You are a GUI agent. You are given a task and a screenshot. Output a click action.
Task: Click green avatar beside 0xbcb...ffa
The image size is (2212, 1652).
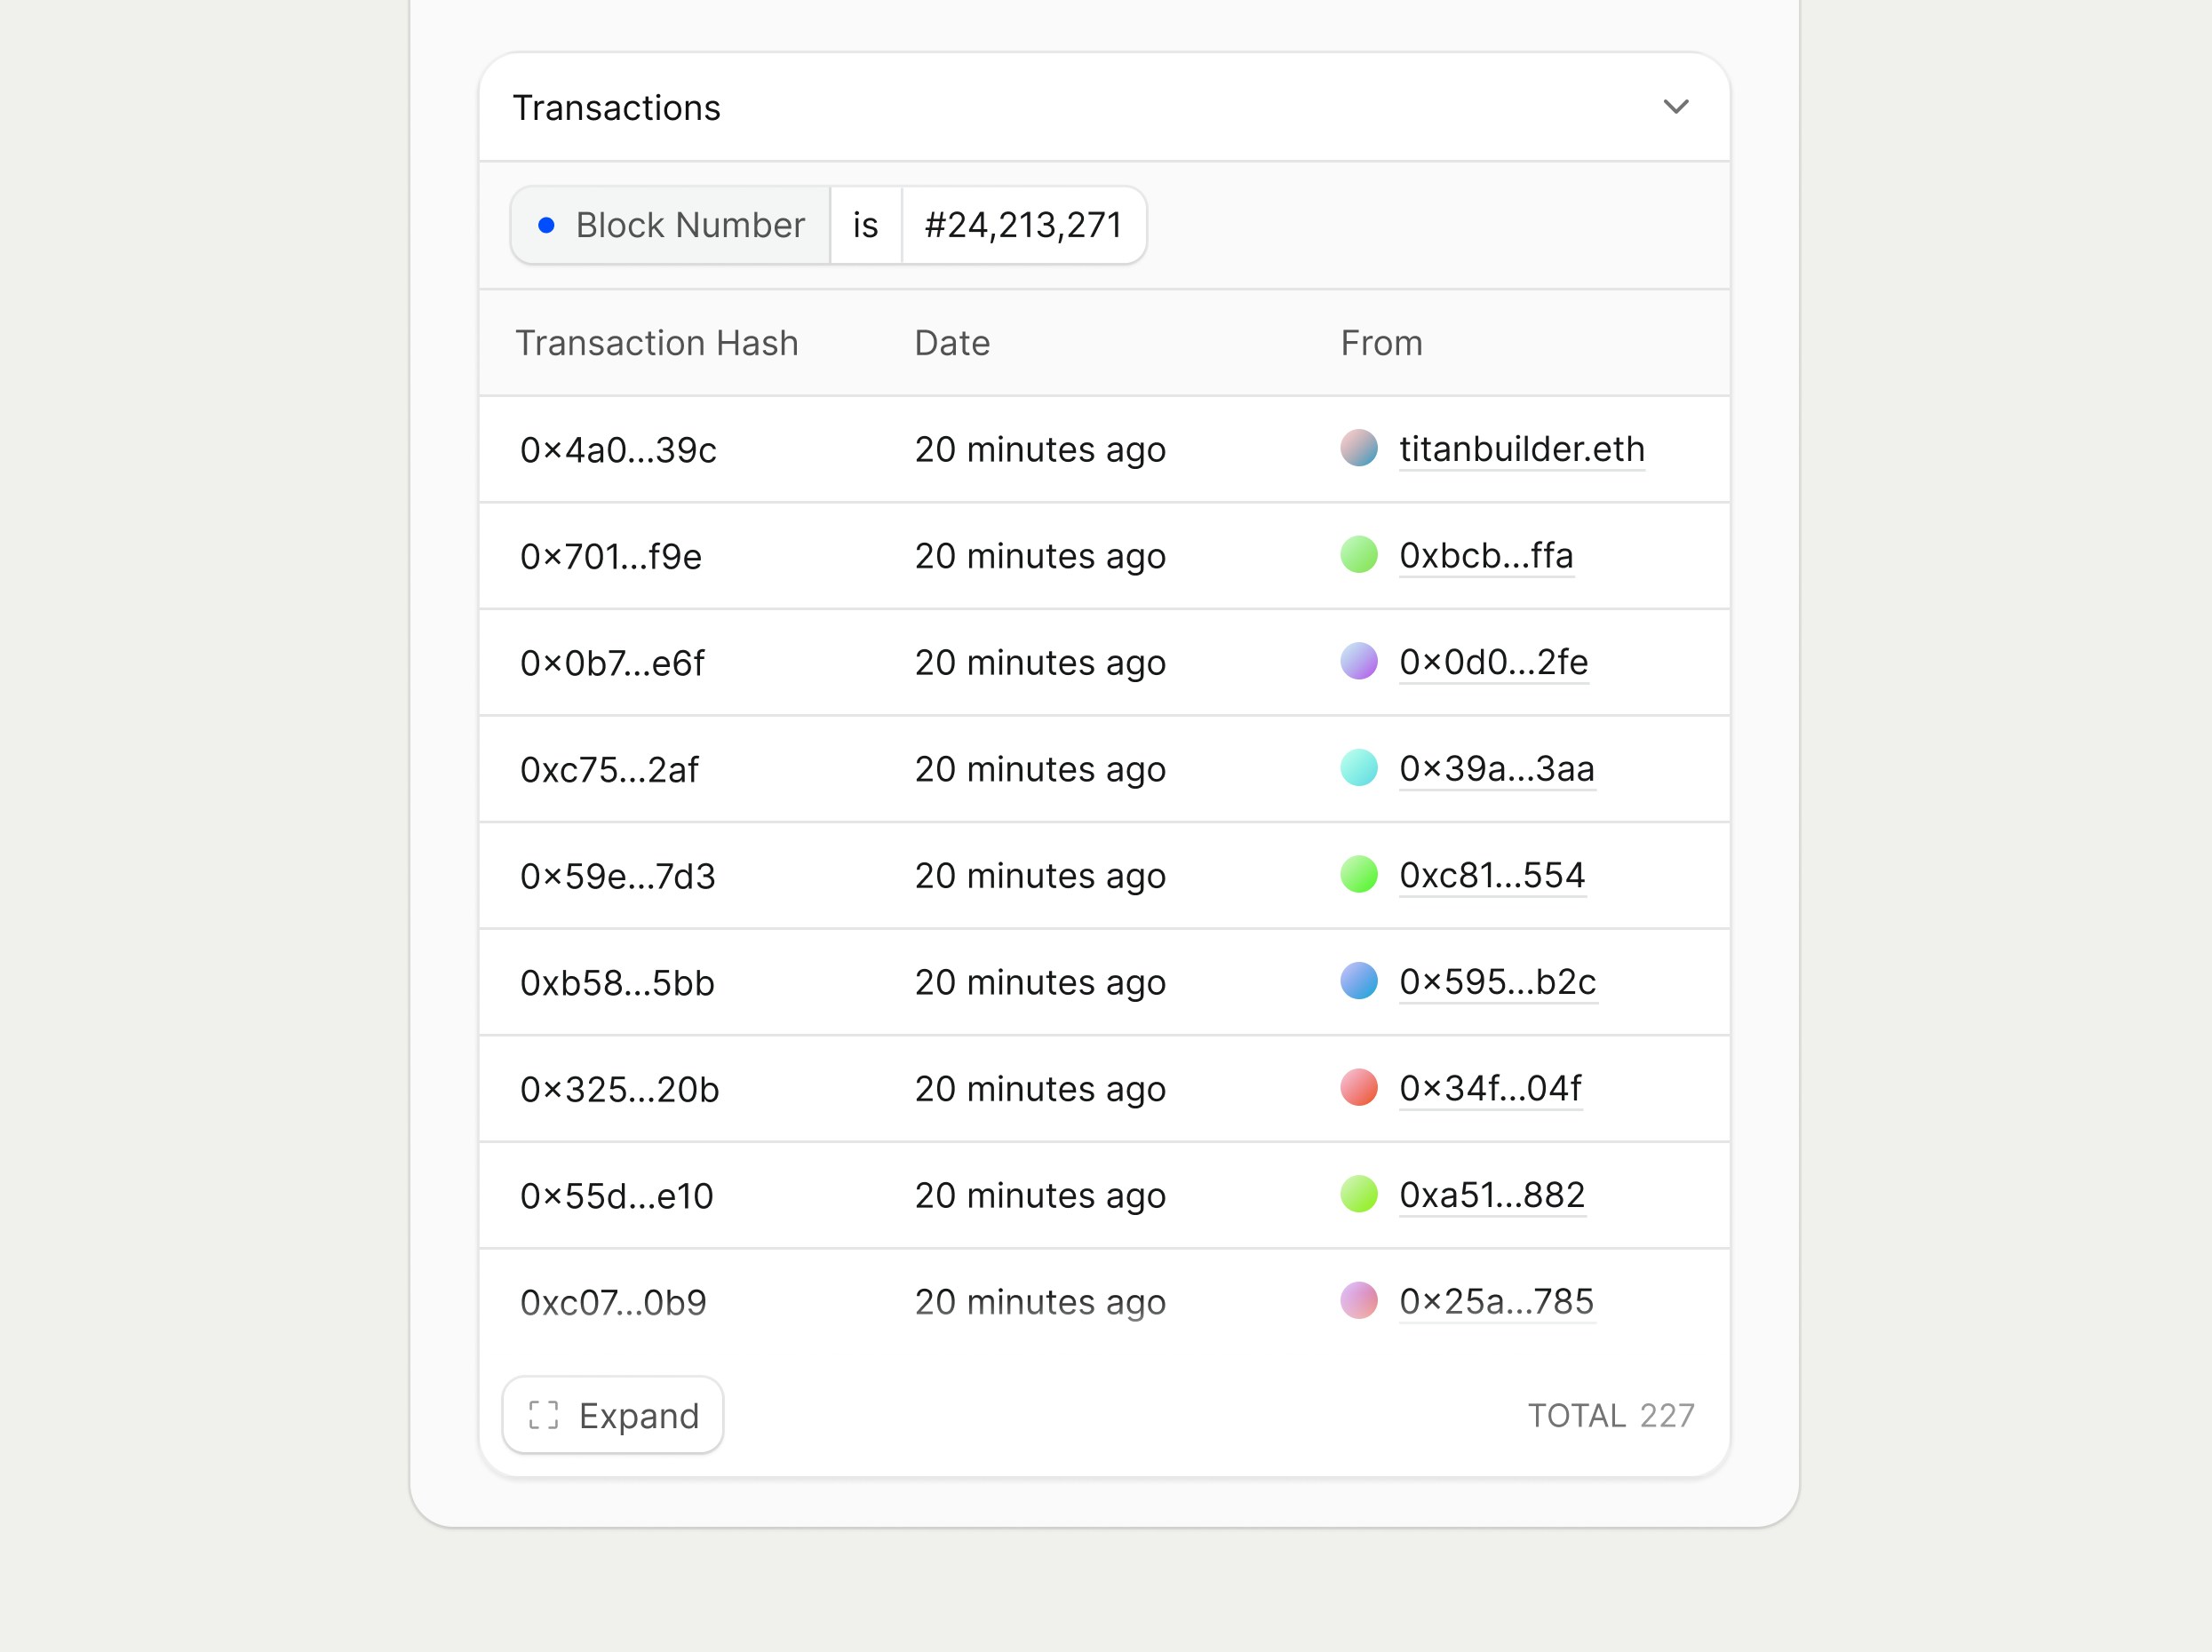[1358, 555]
